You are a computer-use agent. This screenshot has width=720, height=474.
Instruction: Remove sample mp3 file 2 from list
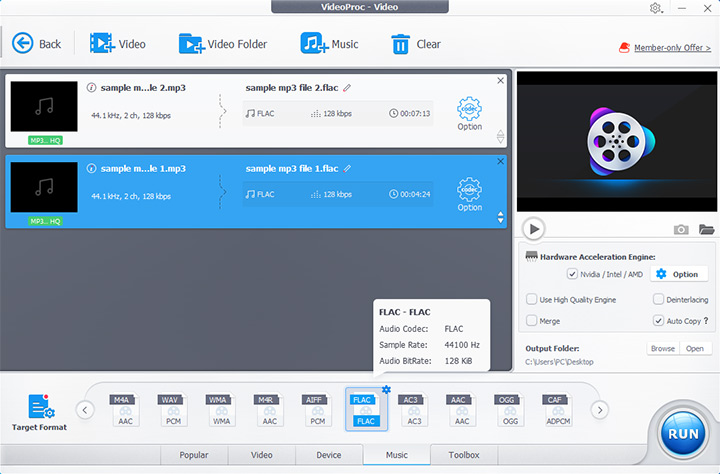point(501,80)
